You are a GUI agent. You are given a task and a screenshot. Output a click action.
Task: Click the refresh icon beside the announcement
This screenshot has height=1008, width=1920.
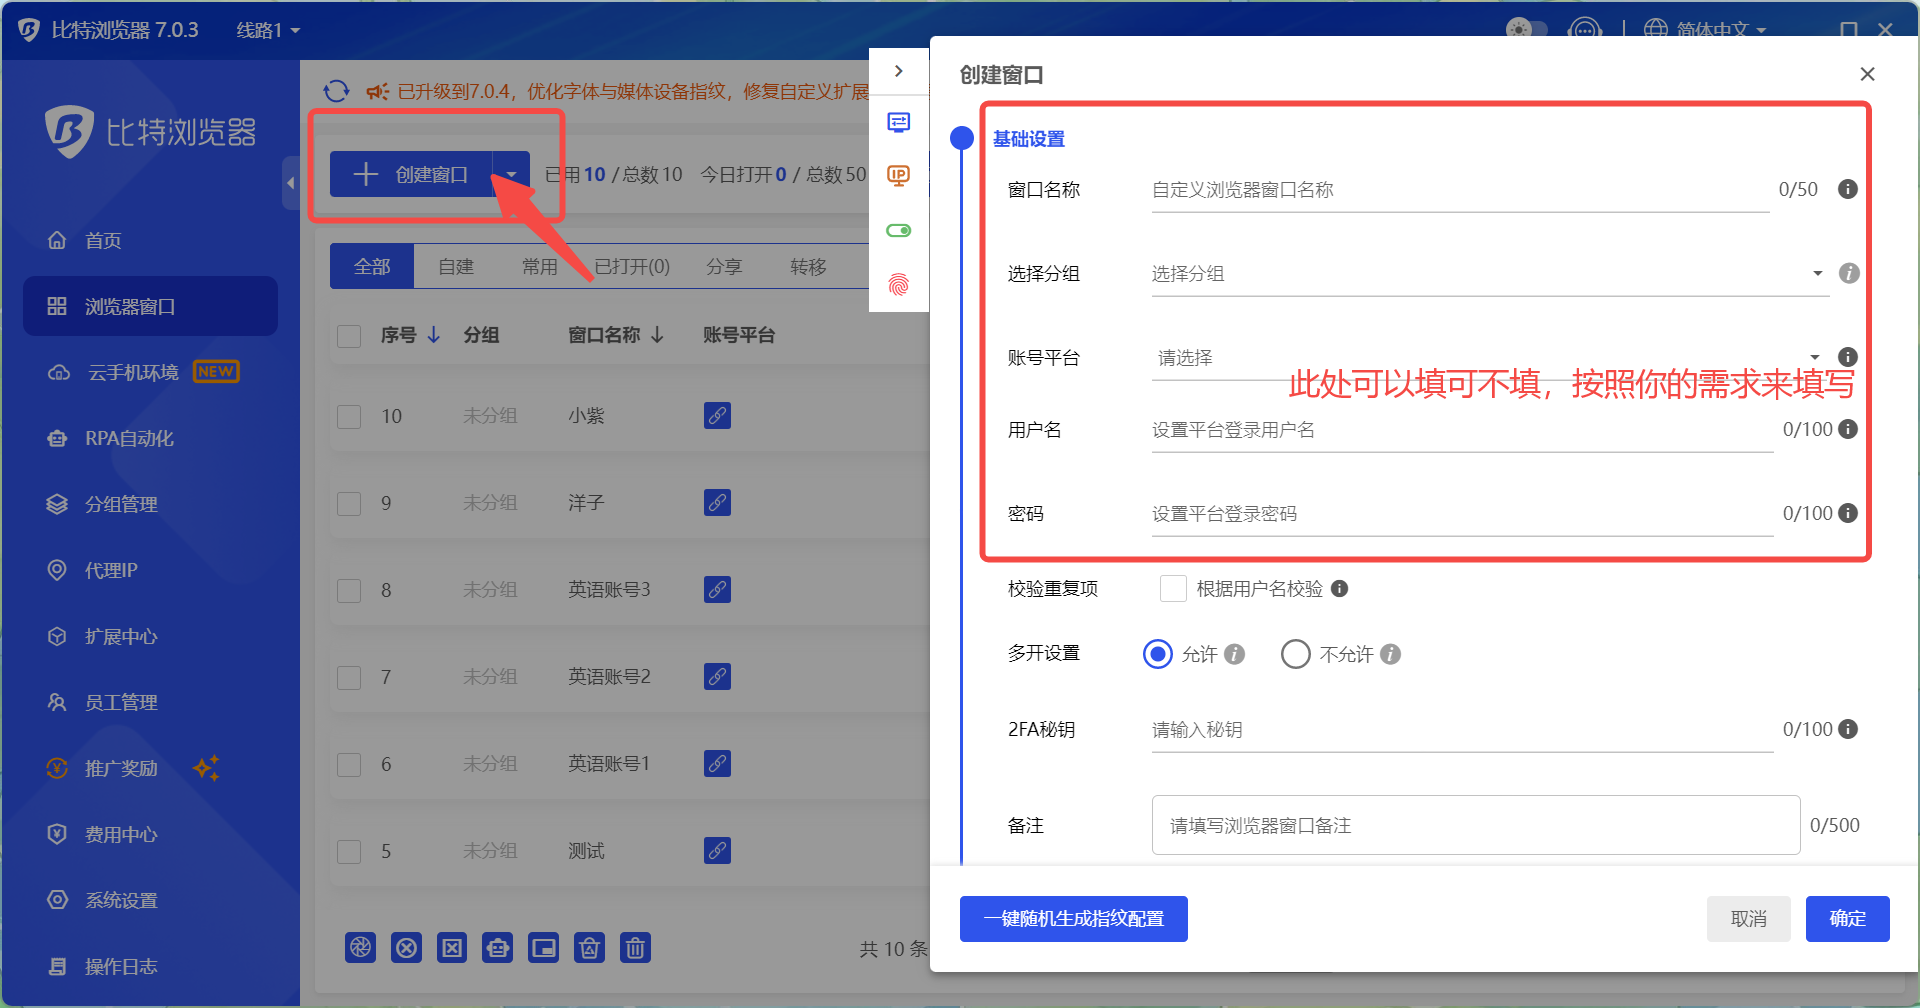(337, 91)
